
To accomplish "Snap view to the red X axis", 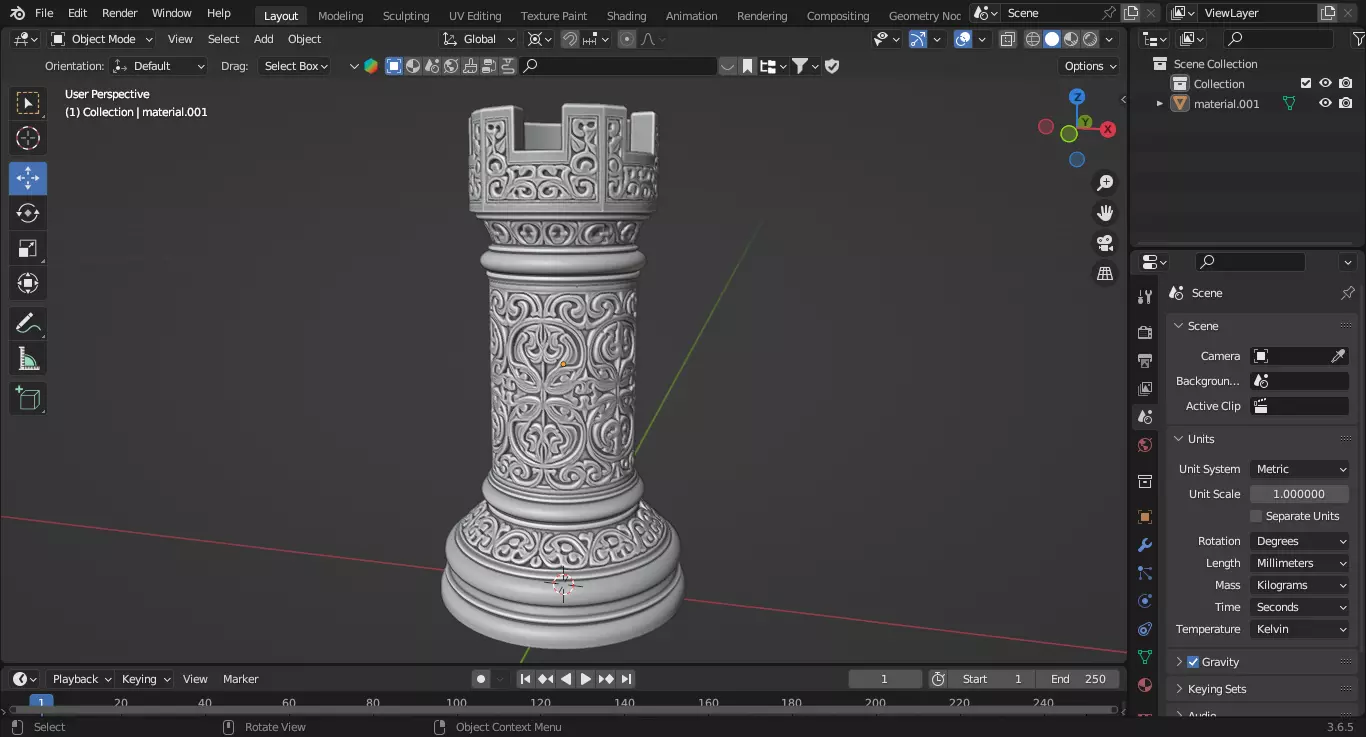I will pos(1108,129).
